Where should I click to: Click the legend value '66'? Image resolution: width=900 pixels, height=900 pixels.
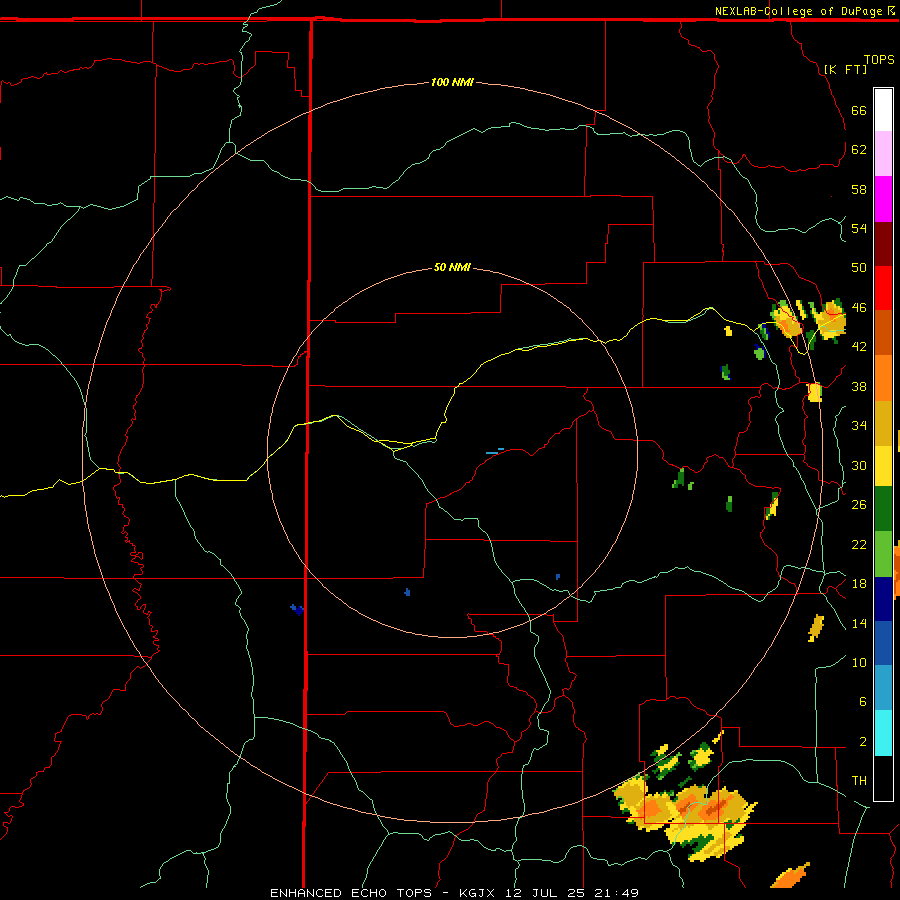click(x=859, y=110)
